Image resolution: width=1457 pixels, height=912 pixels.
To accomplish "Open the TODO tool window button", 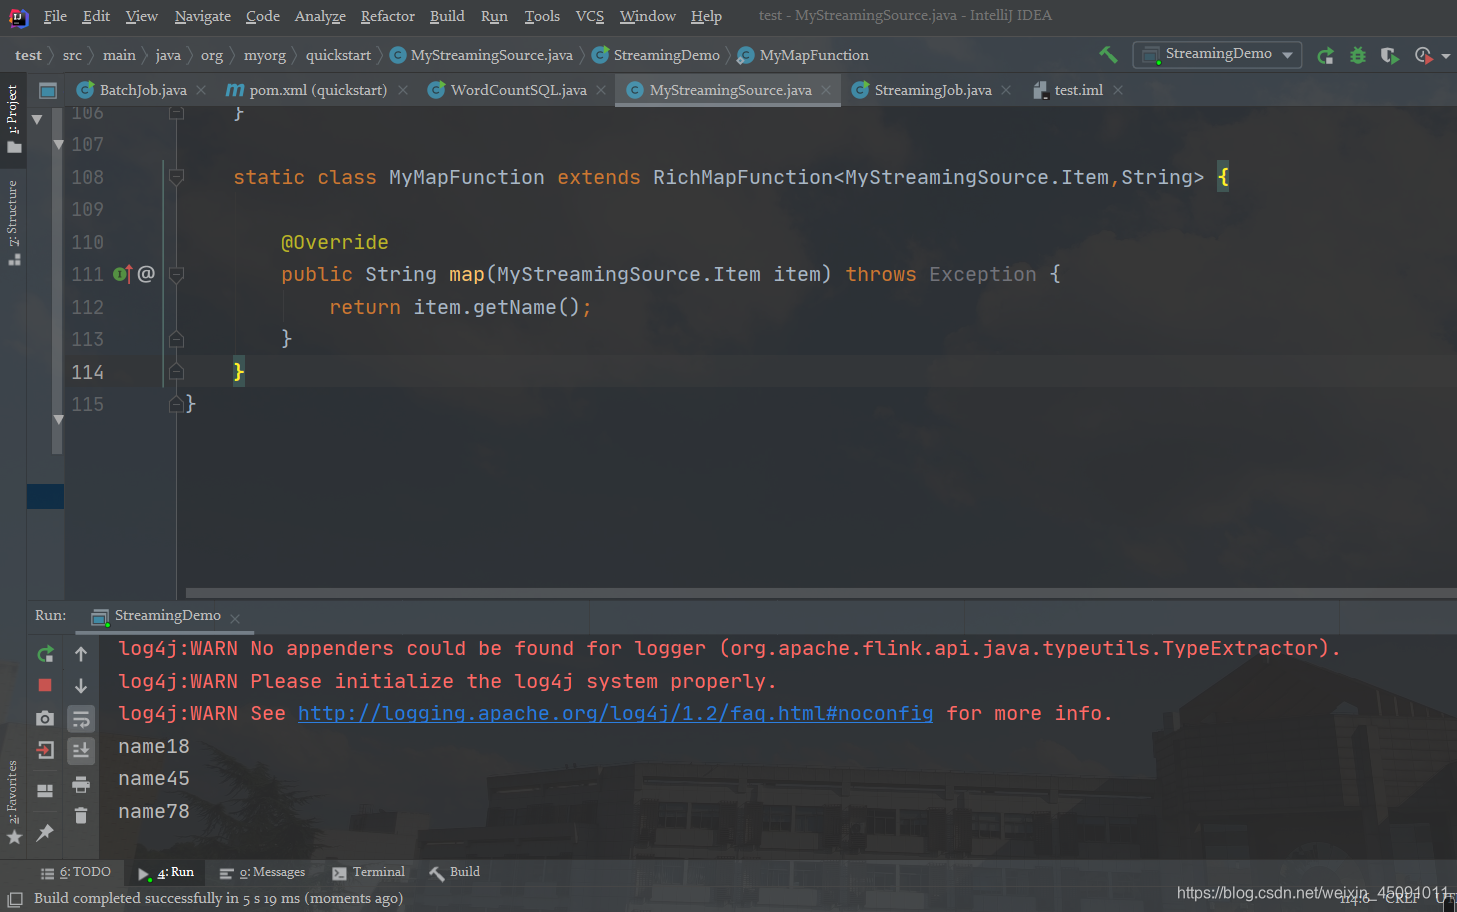I will (75, 872).
